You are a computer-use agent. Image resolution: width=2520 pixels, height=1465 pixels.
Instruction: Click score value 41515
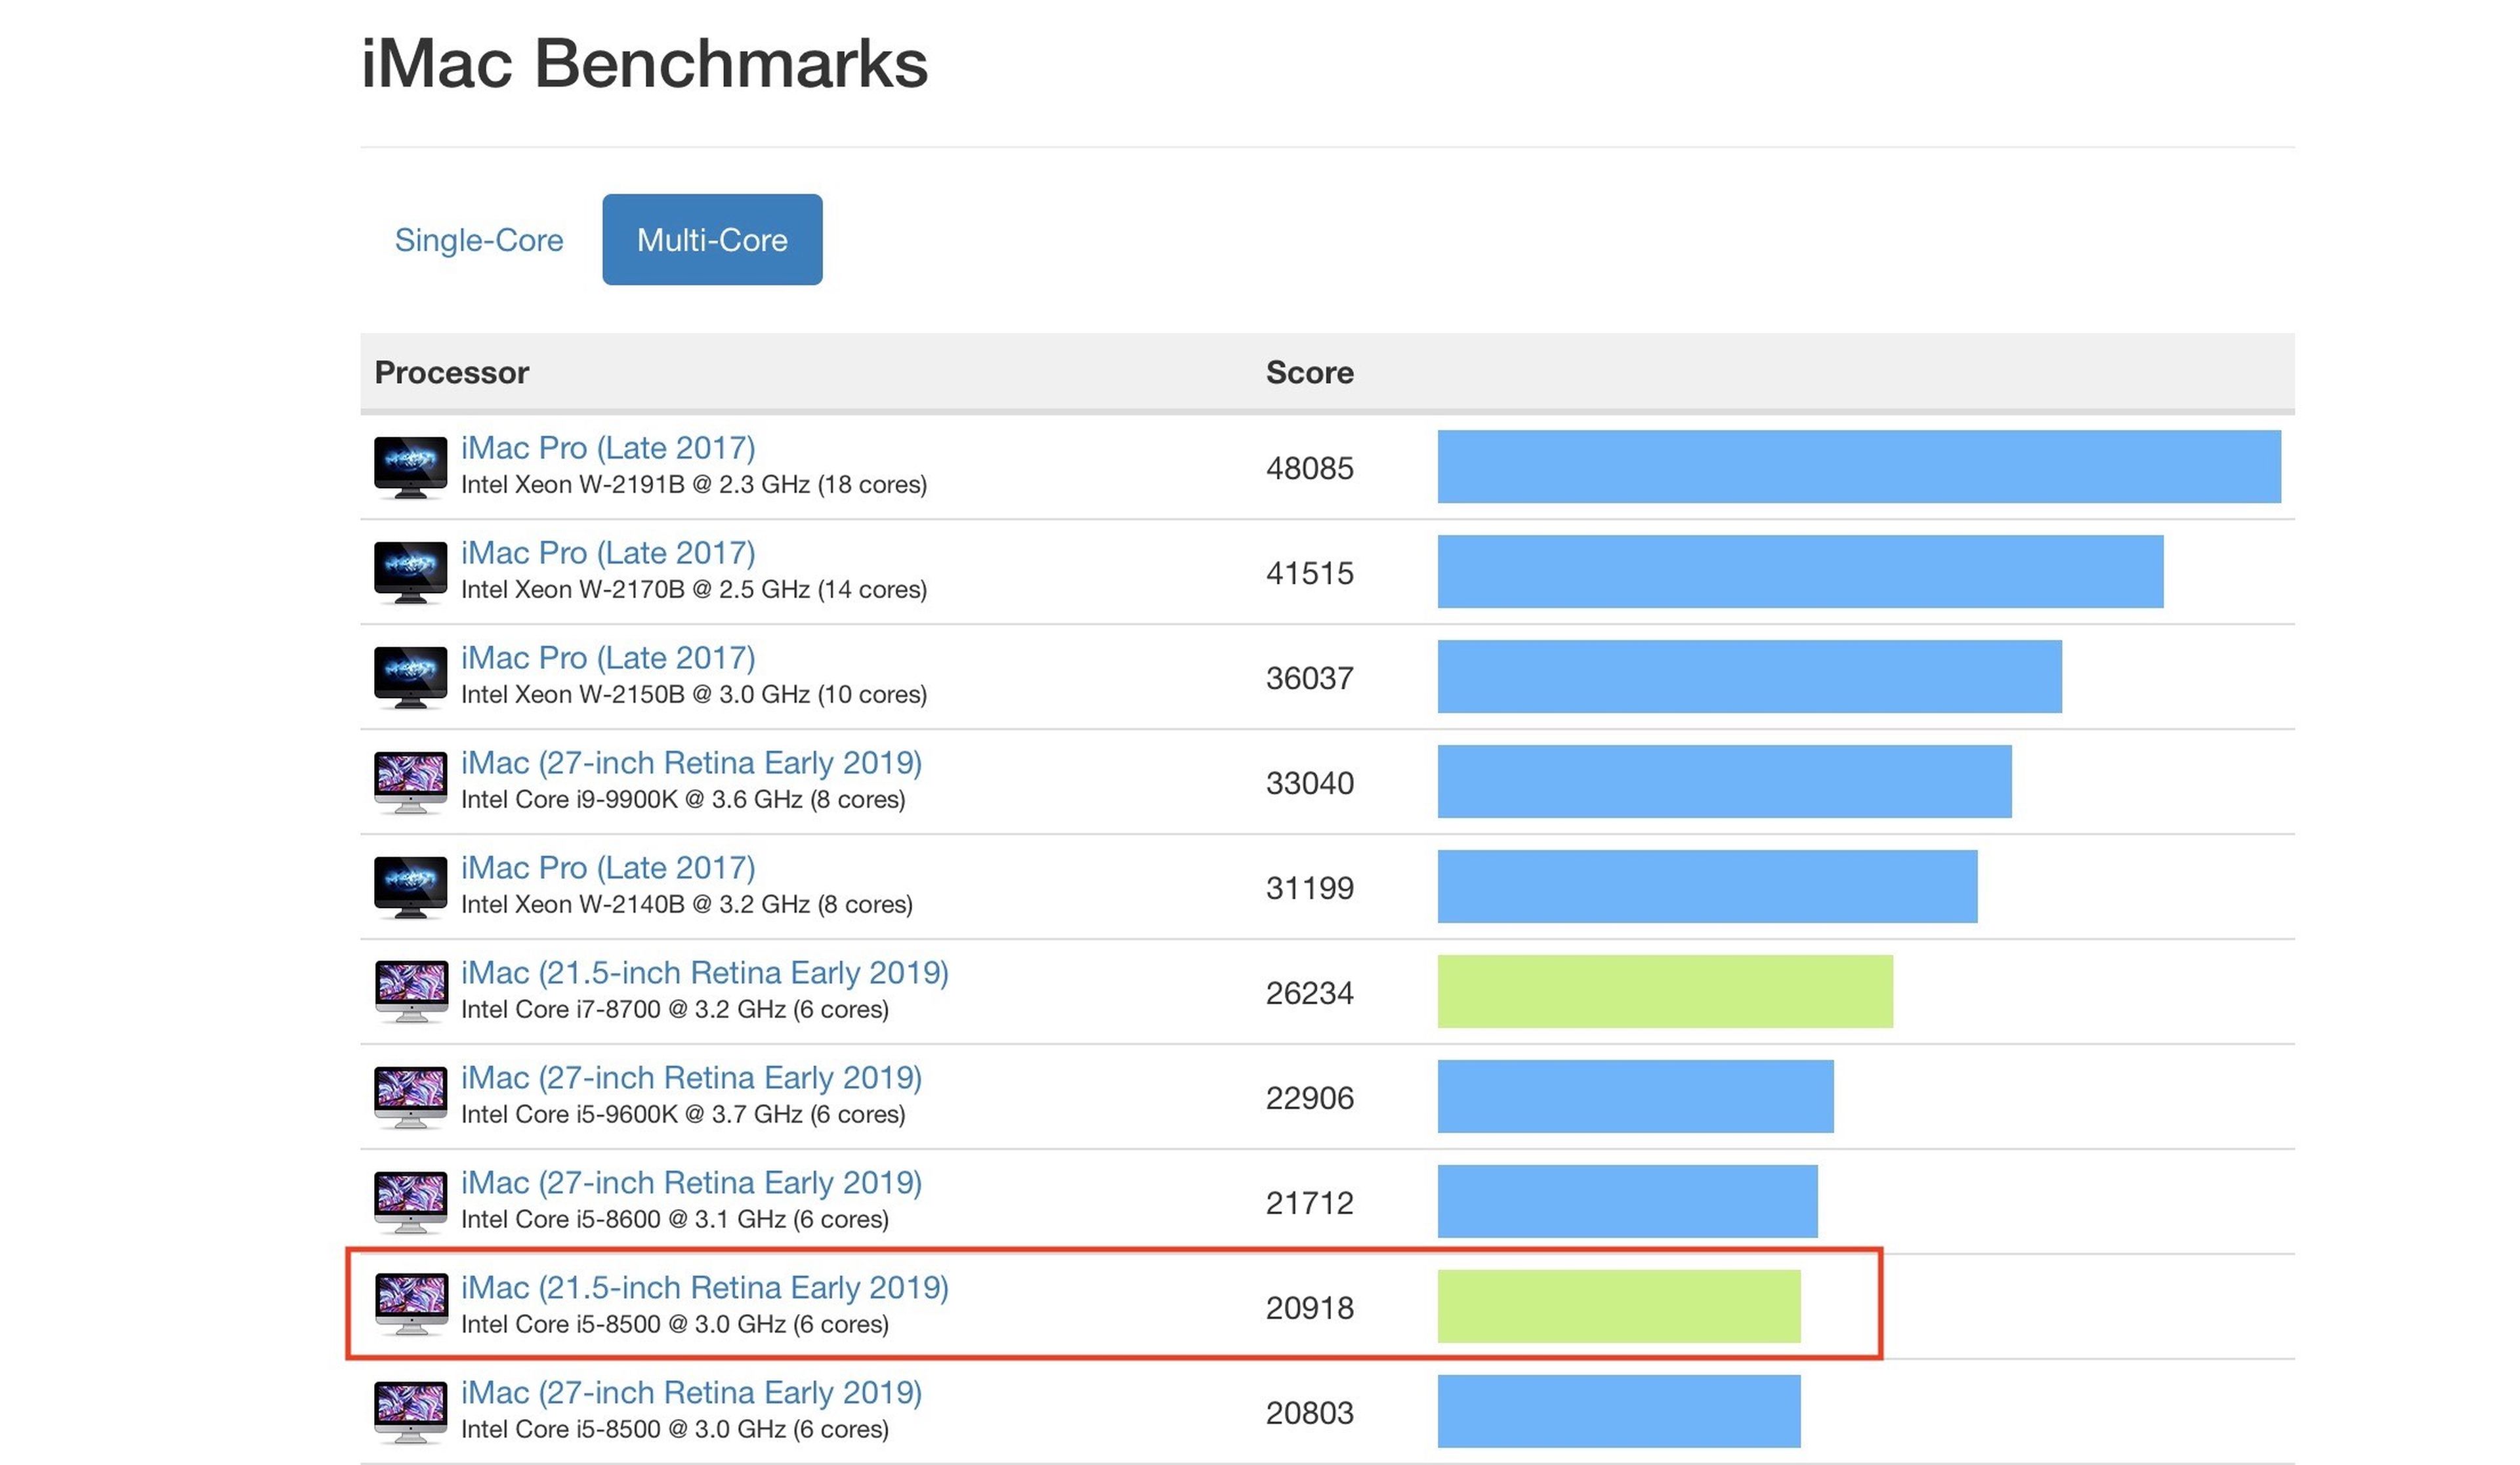[x=1310, y=573]
